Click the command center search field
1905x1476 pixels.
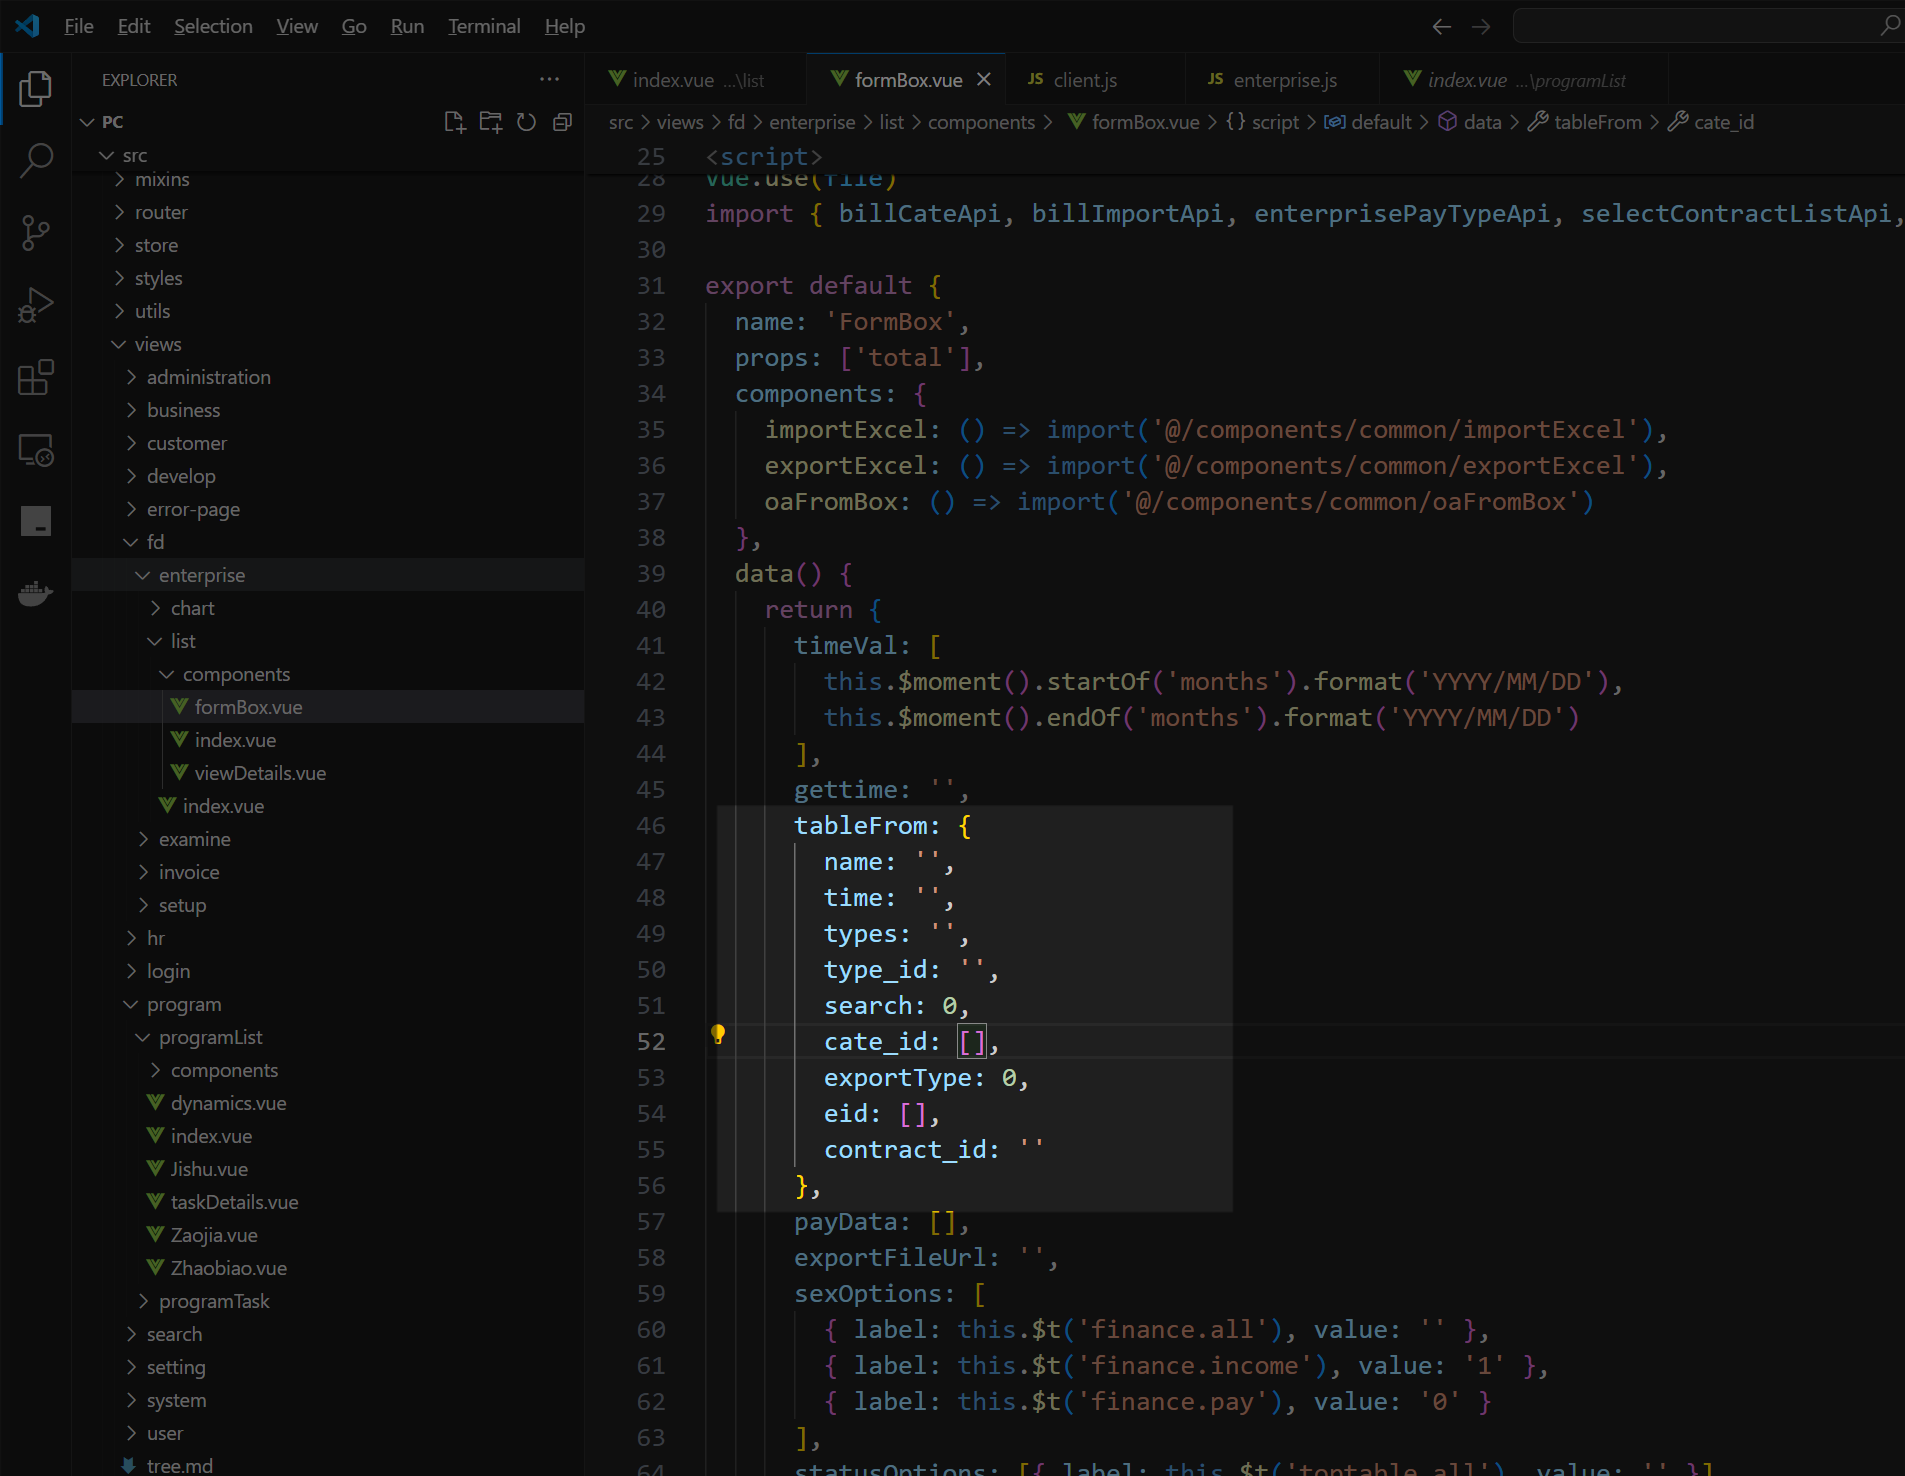tap(1709, 26)
